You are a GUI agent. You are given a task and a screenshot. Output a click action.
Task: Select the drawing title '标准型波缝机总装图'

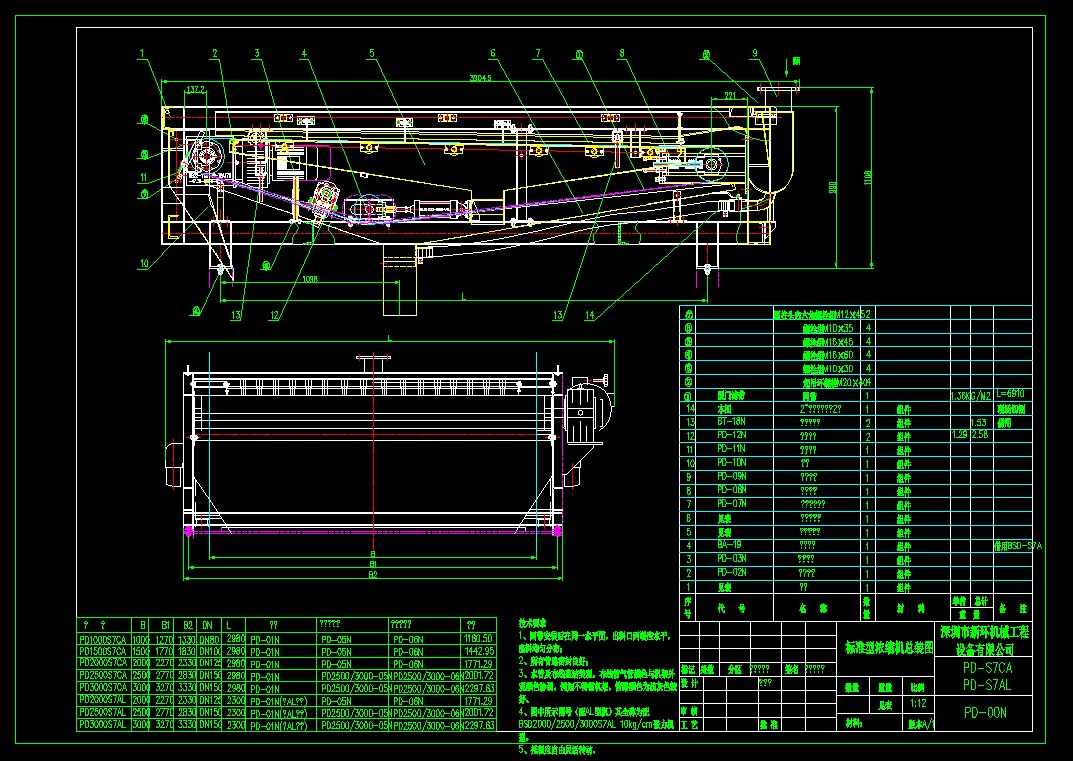coord(889,647)
